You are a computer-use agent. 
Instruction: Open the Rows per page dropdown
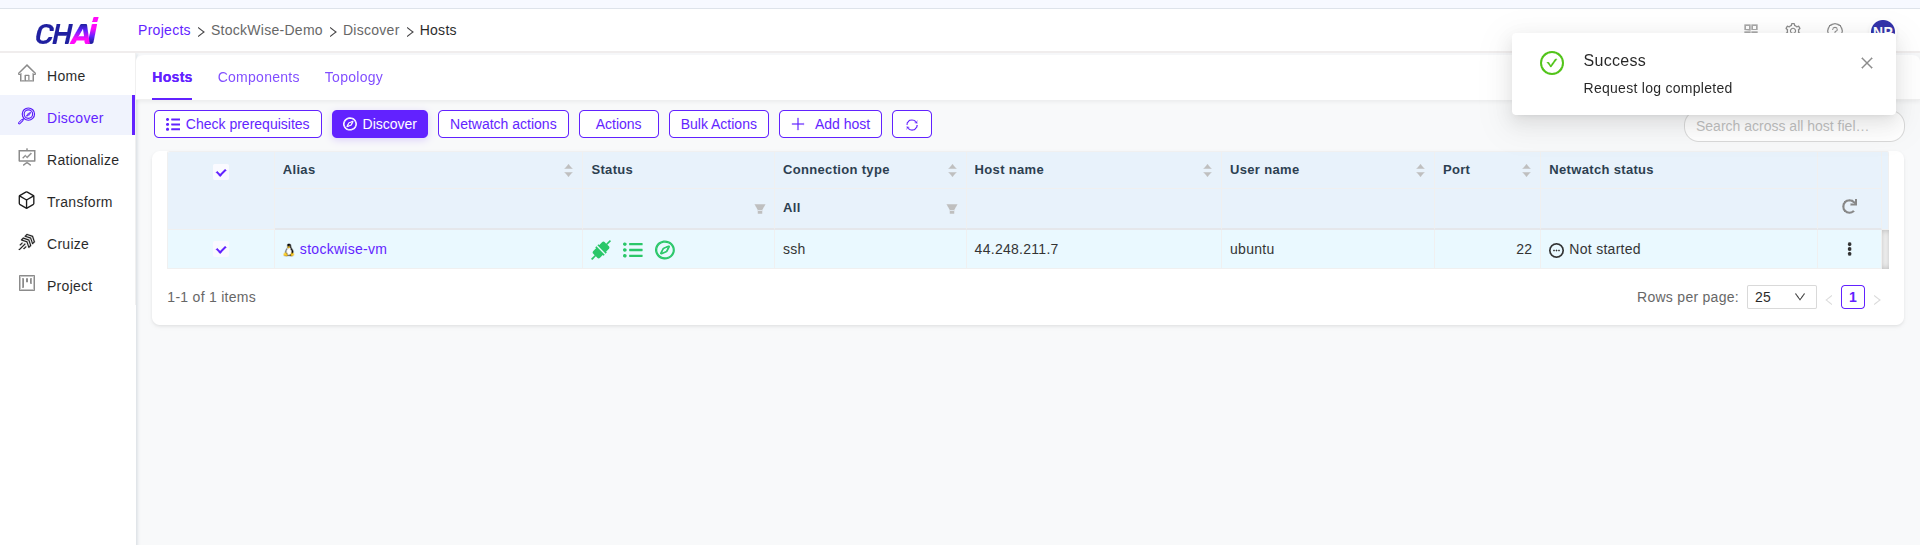tap(1781, 297)
